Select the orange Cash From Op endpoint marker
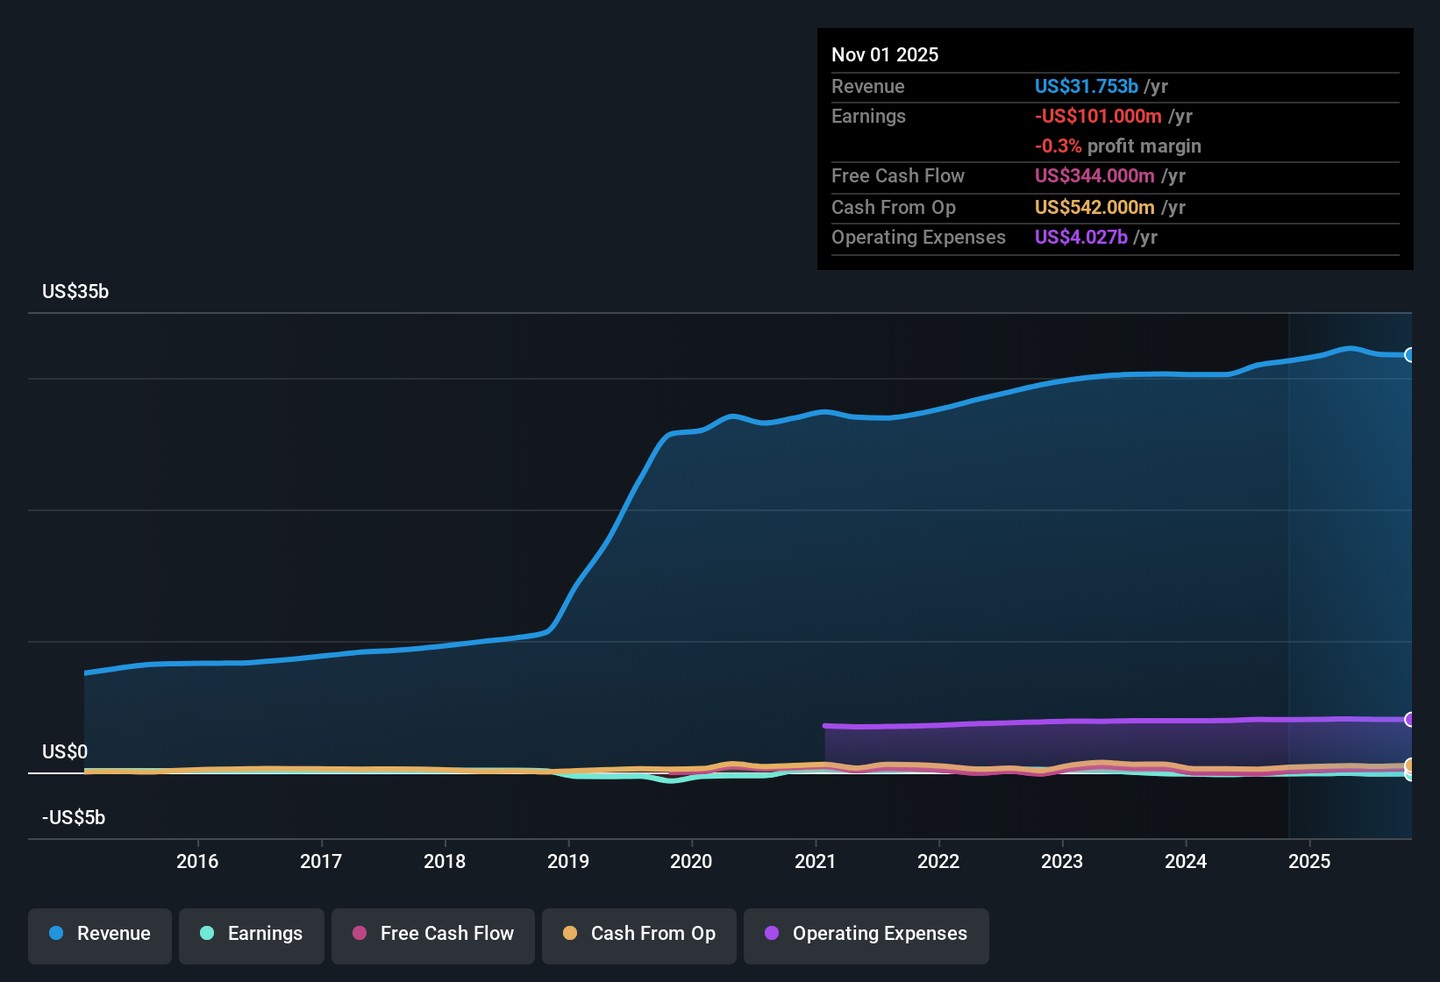The height and width of the screenshot is (982, 1440). [x=1410, y=766]
